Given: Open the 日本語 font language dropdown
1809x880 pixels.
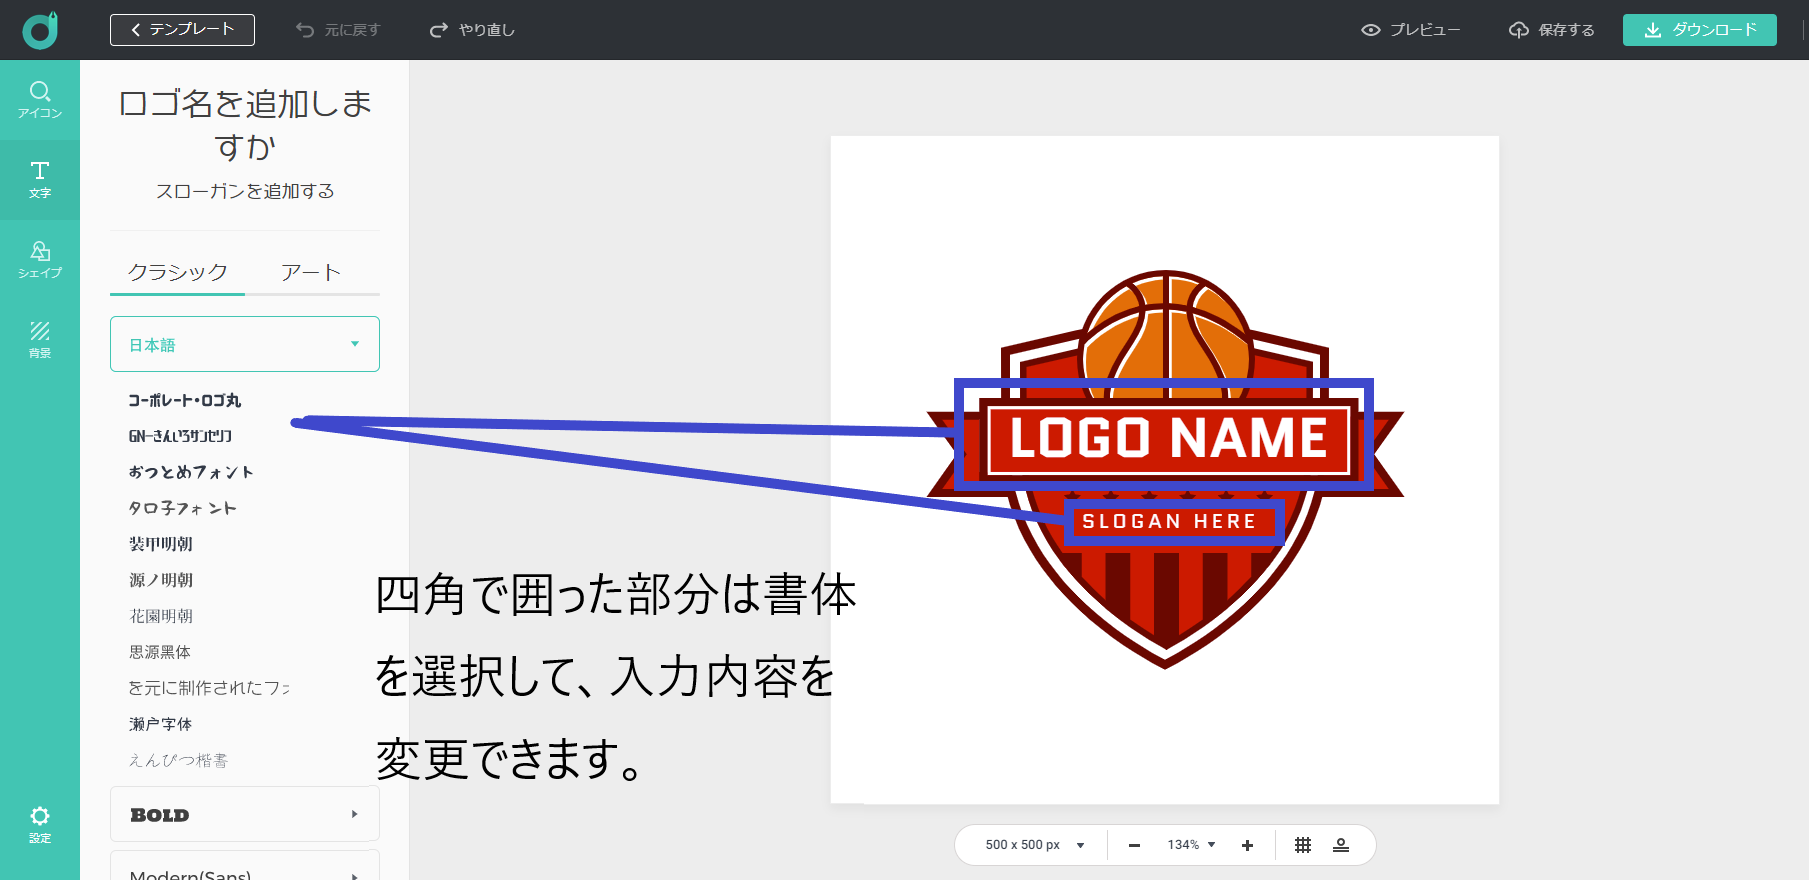Looking at the screenshot, I should click(x=245, y=344).
